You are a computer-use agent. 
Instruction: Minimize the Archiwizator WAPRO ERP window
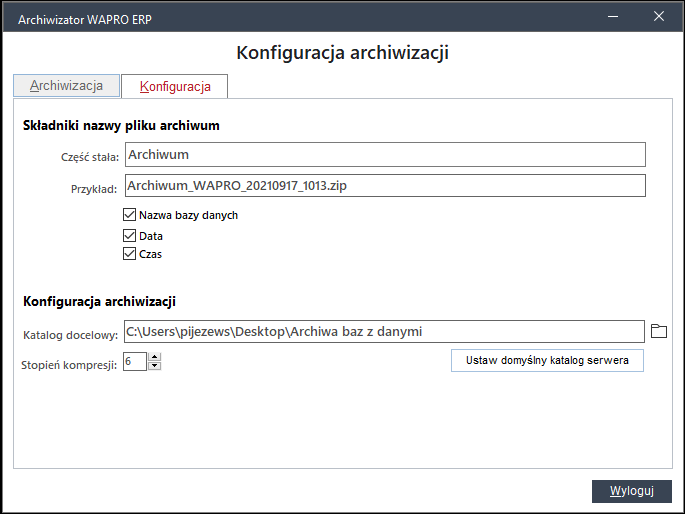tap(613, 17)
